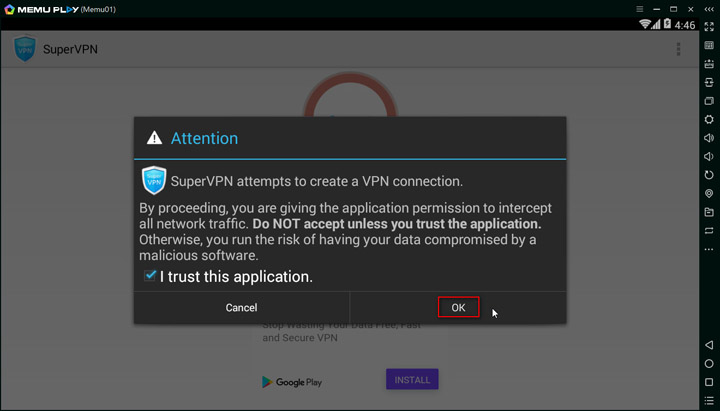Click the operation sync arrows icon
The image size is (720, 411).
pyautogui.click(x=709, y=231)
